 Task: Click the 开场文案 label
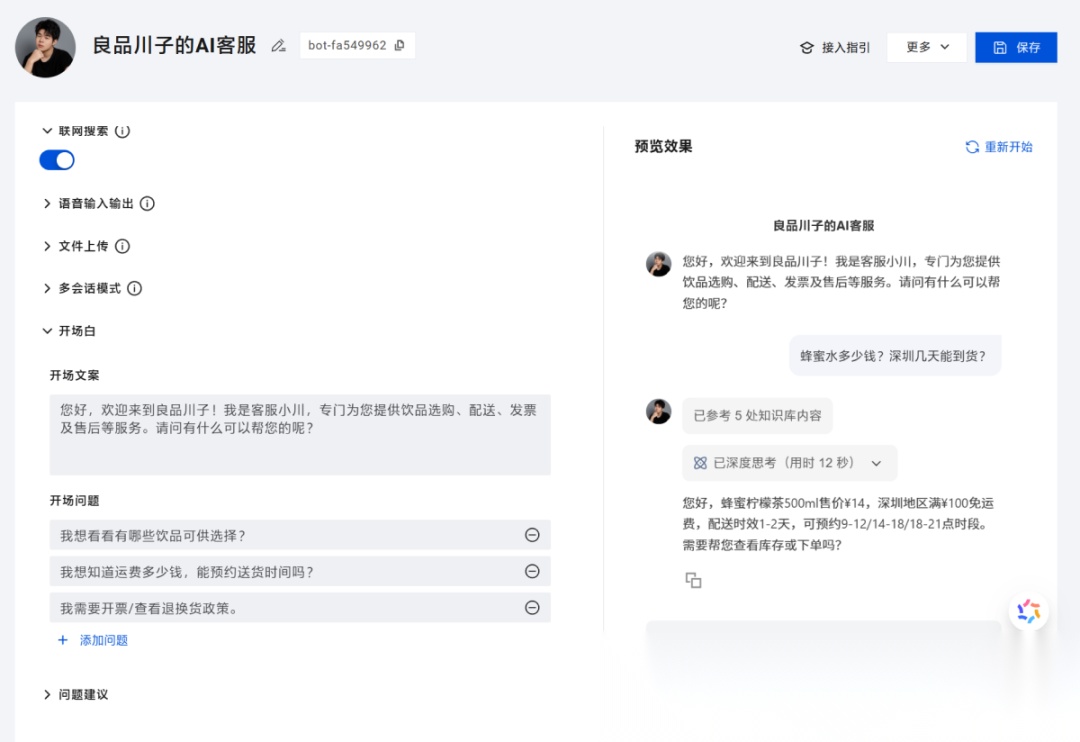[x=74, y=375]
